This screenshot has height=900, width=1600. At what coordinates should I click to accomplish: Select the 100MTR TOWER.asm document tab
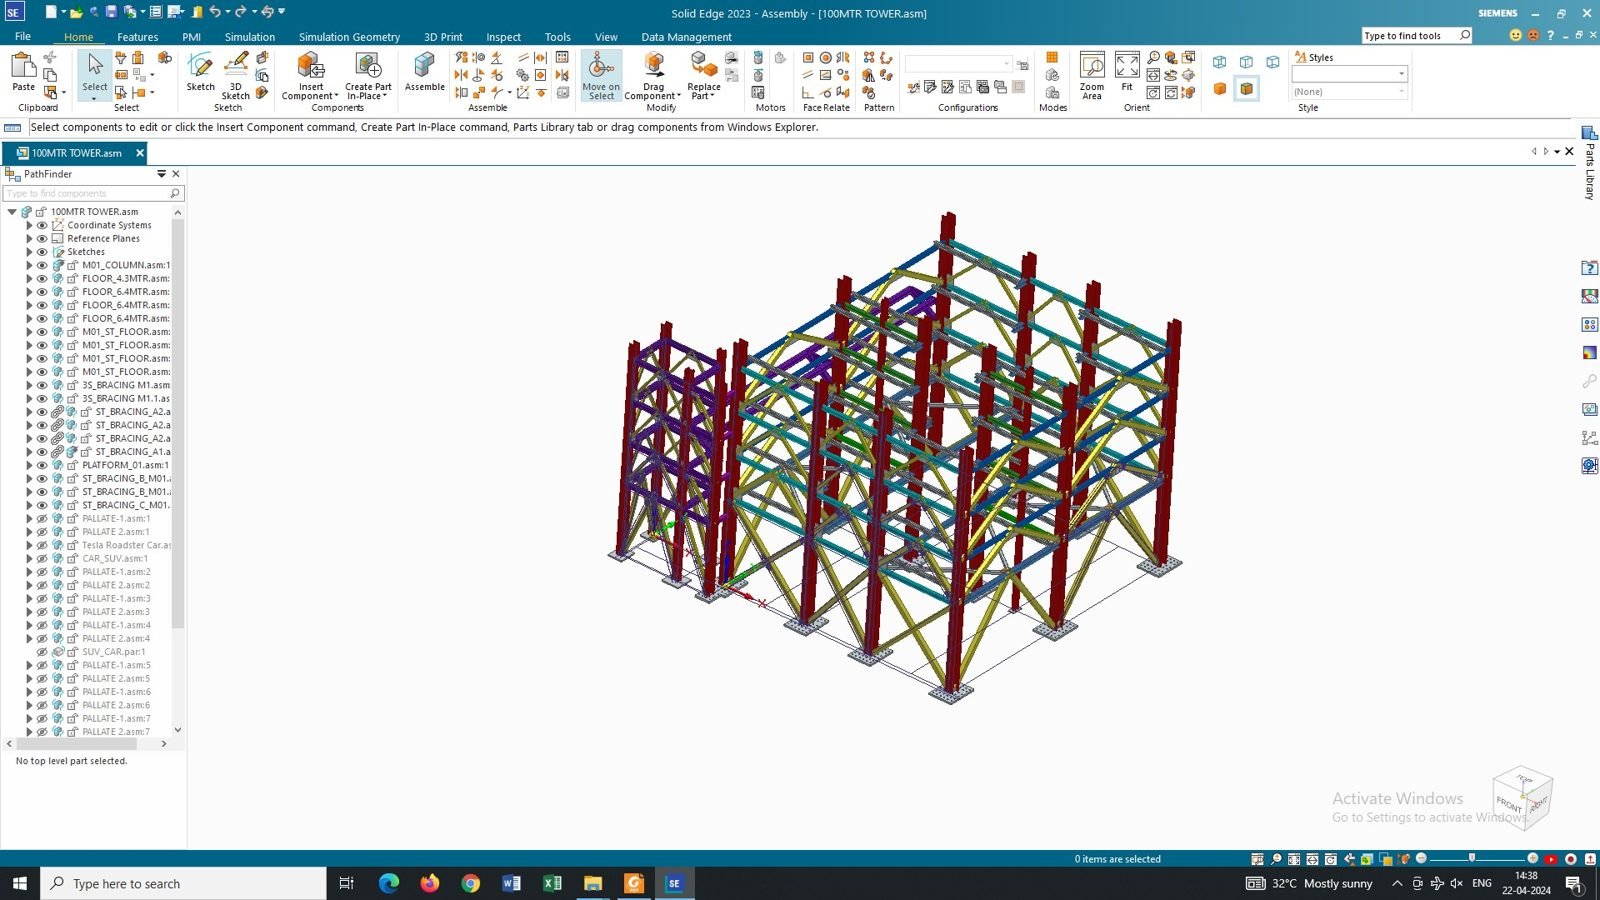76,153
